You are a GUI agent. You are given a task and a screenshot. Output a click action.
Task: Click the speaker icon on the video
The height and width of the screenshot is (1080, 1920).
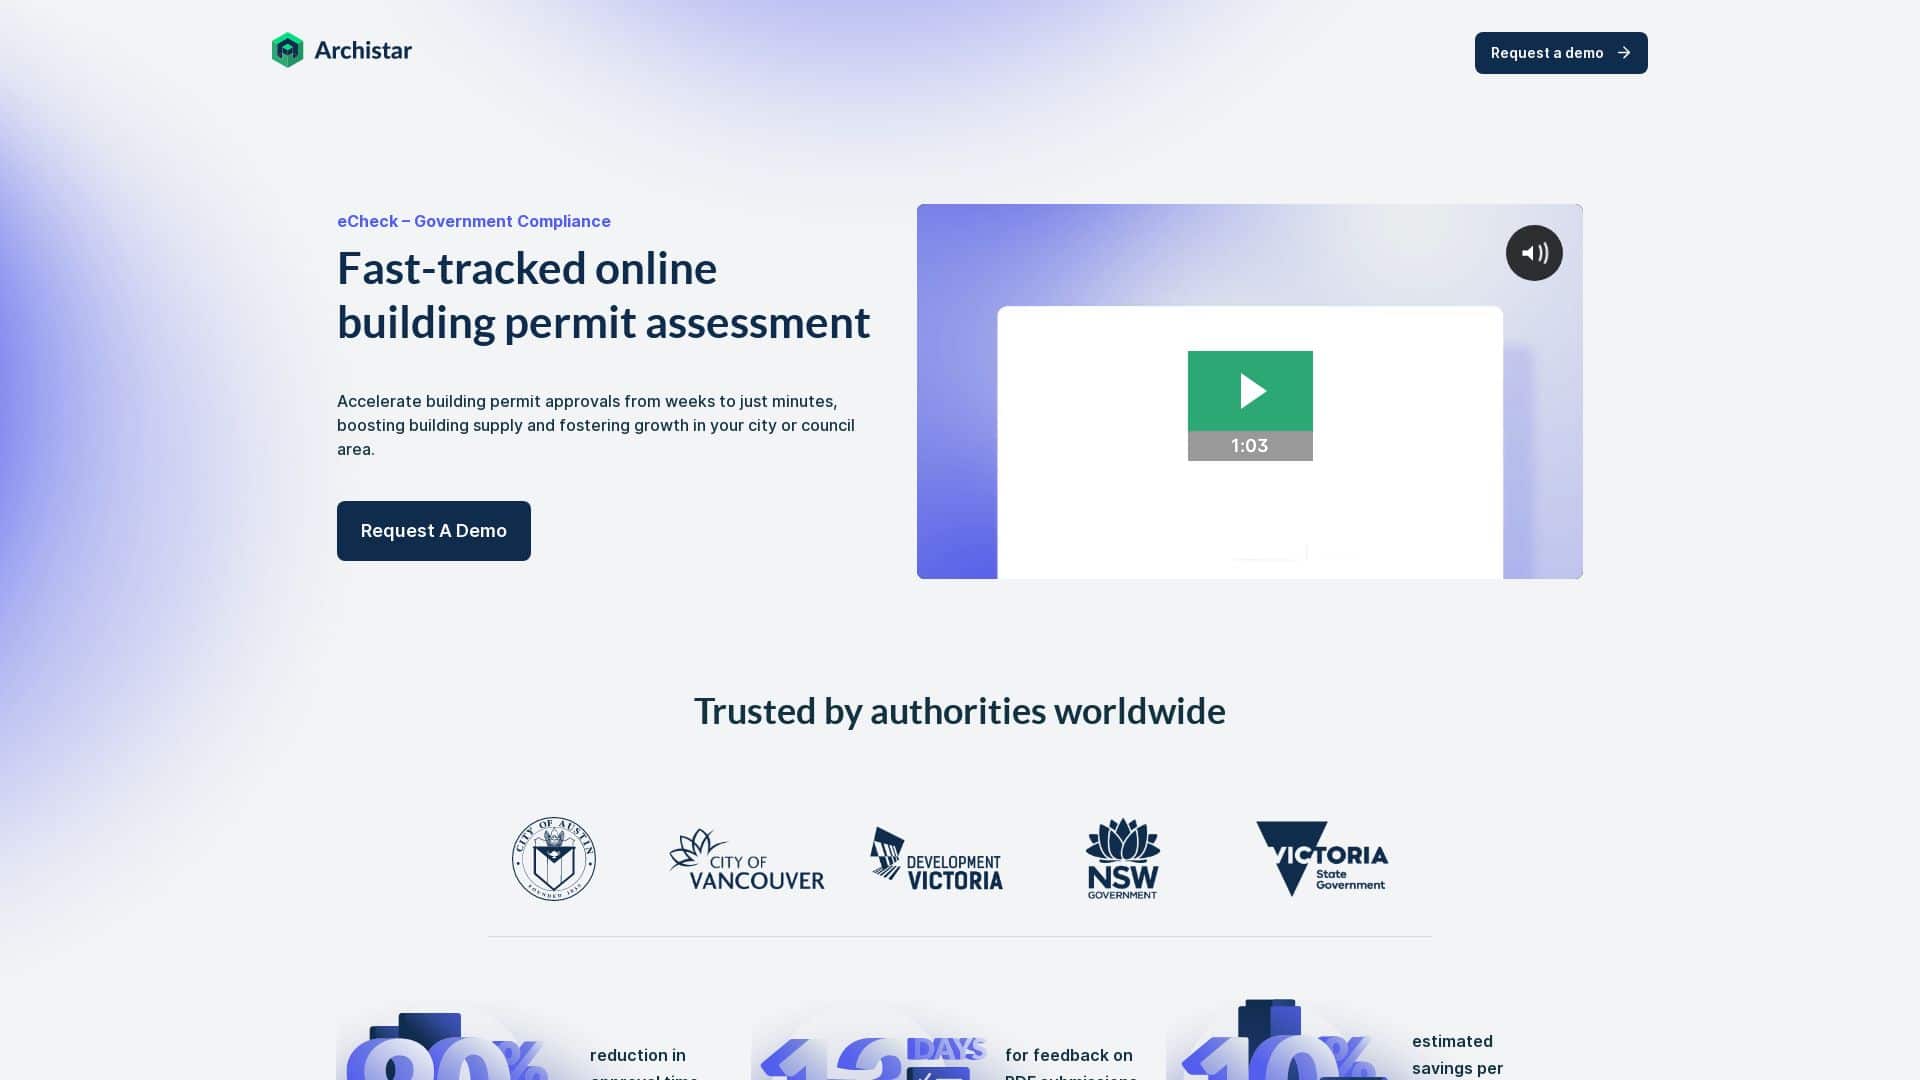[x=1534, y=253]
